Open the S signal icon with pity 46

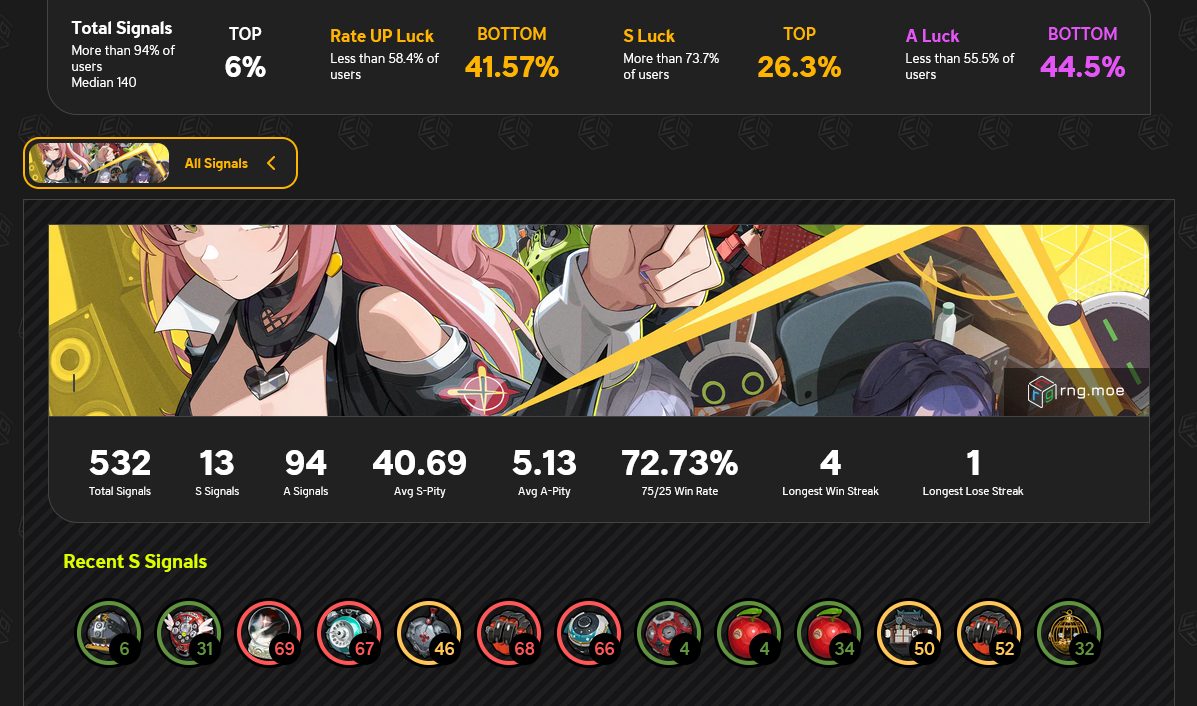click(429, 633)
